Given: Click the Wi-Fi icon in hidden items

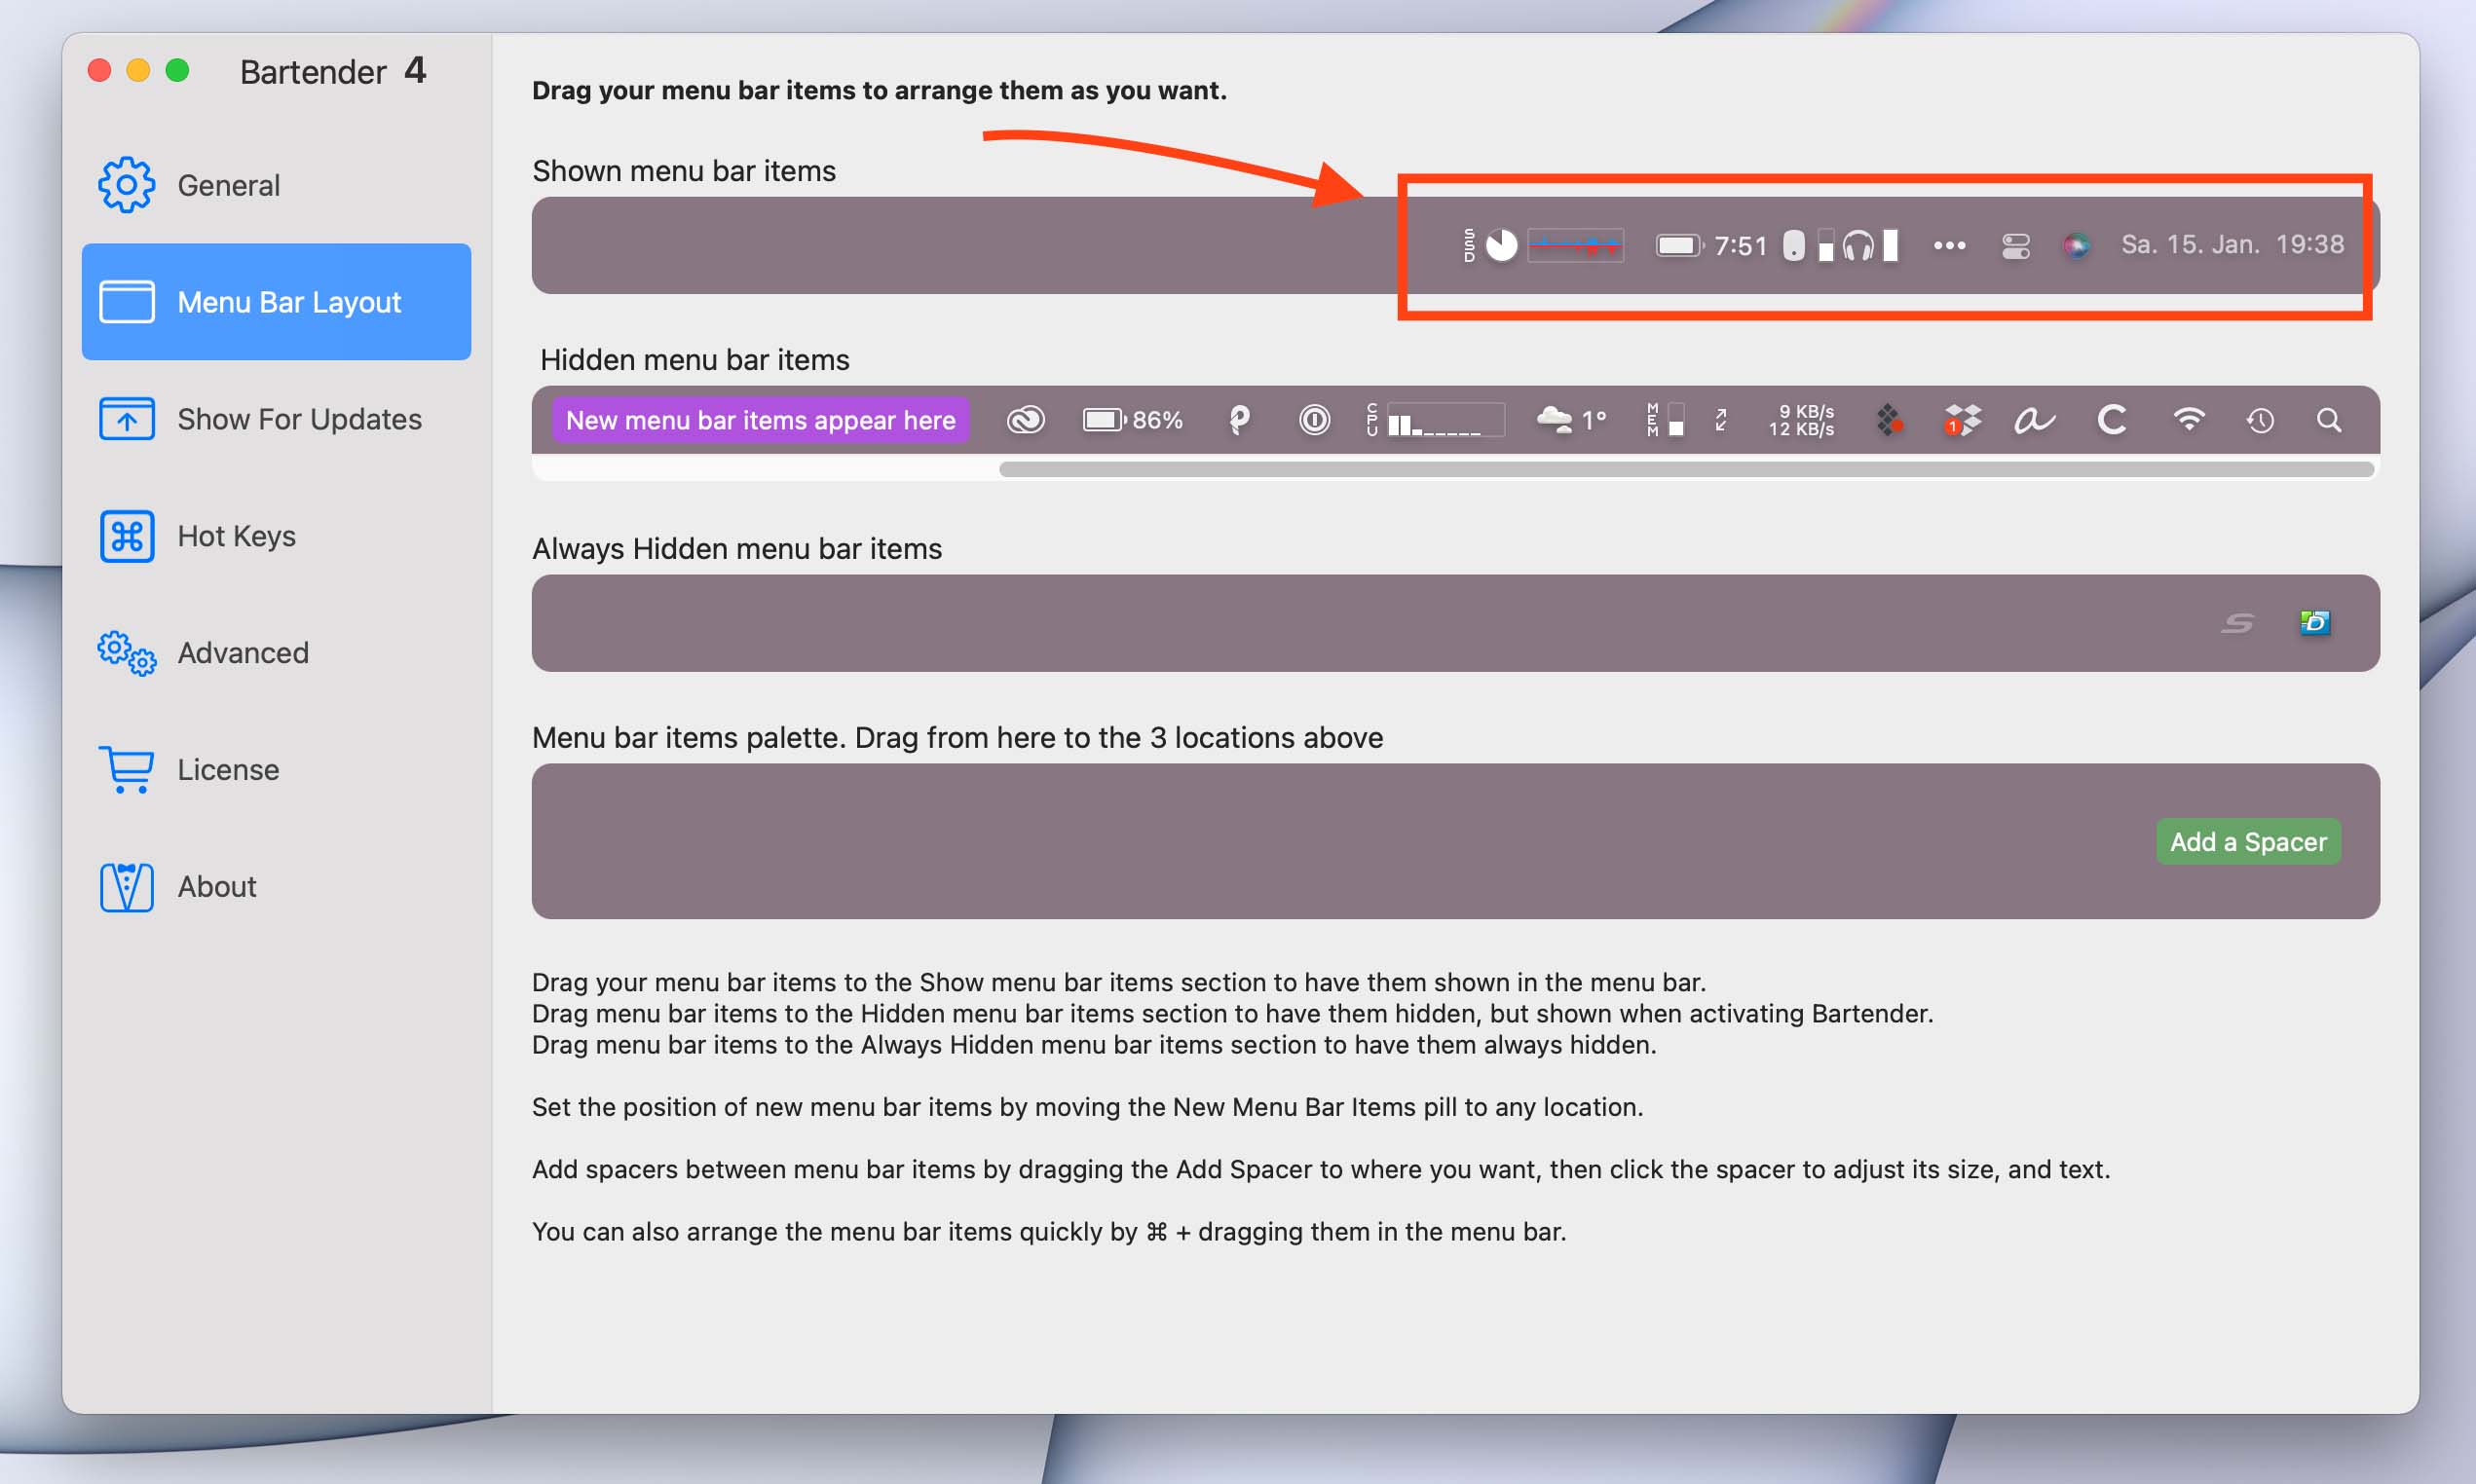Looking at the screenshot, I should coord(2188,420).
